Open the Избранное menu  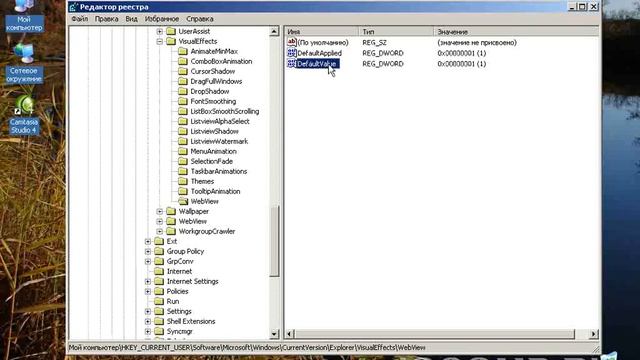point(162,19)
